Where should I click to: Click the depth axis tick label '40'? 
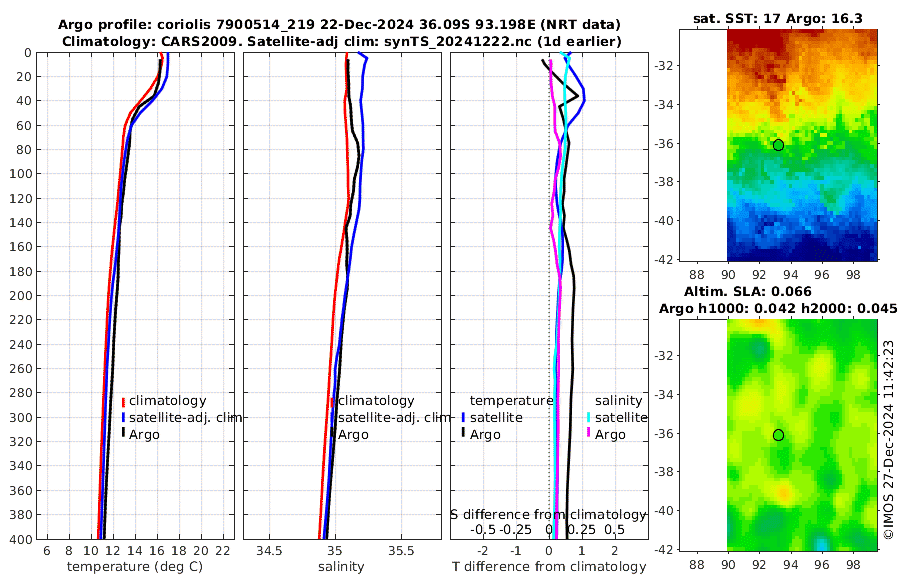(24, 100)
